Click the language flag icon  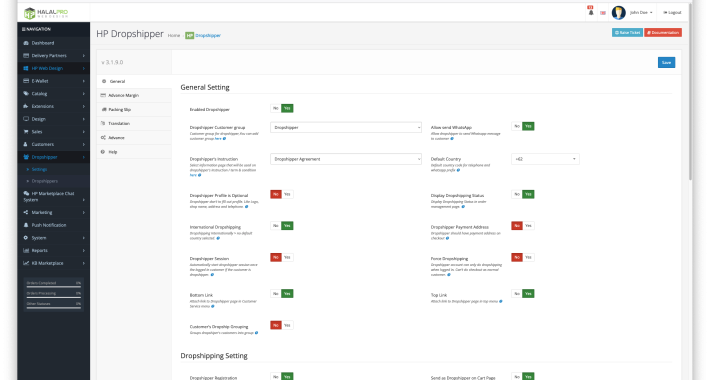click(x=603, y=13)
